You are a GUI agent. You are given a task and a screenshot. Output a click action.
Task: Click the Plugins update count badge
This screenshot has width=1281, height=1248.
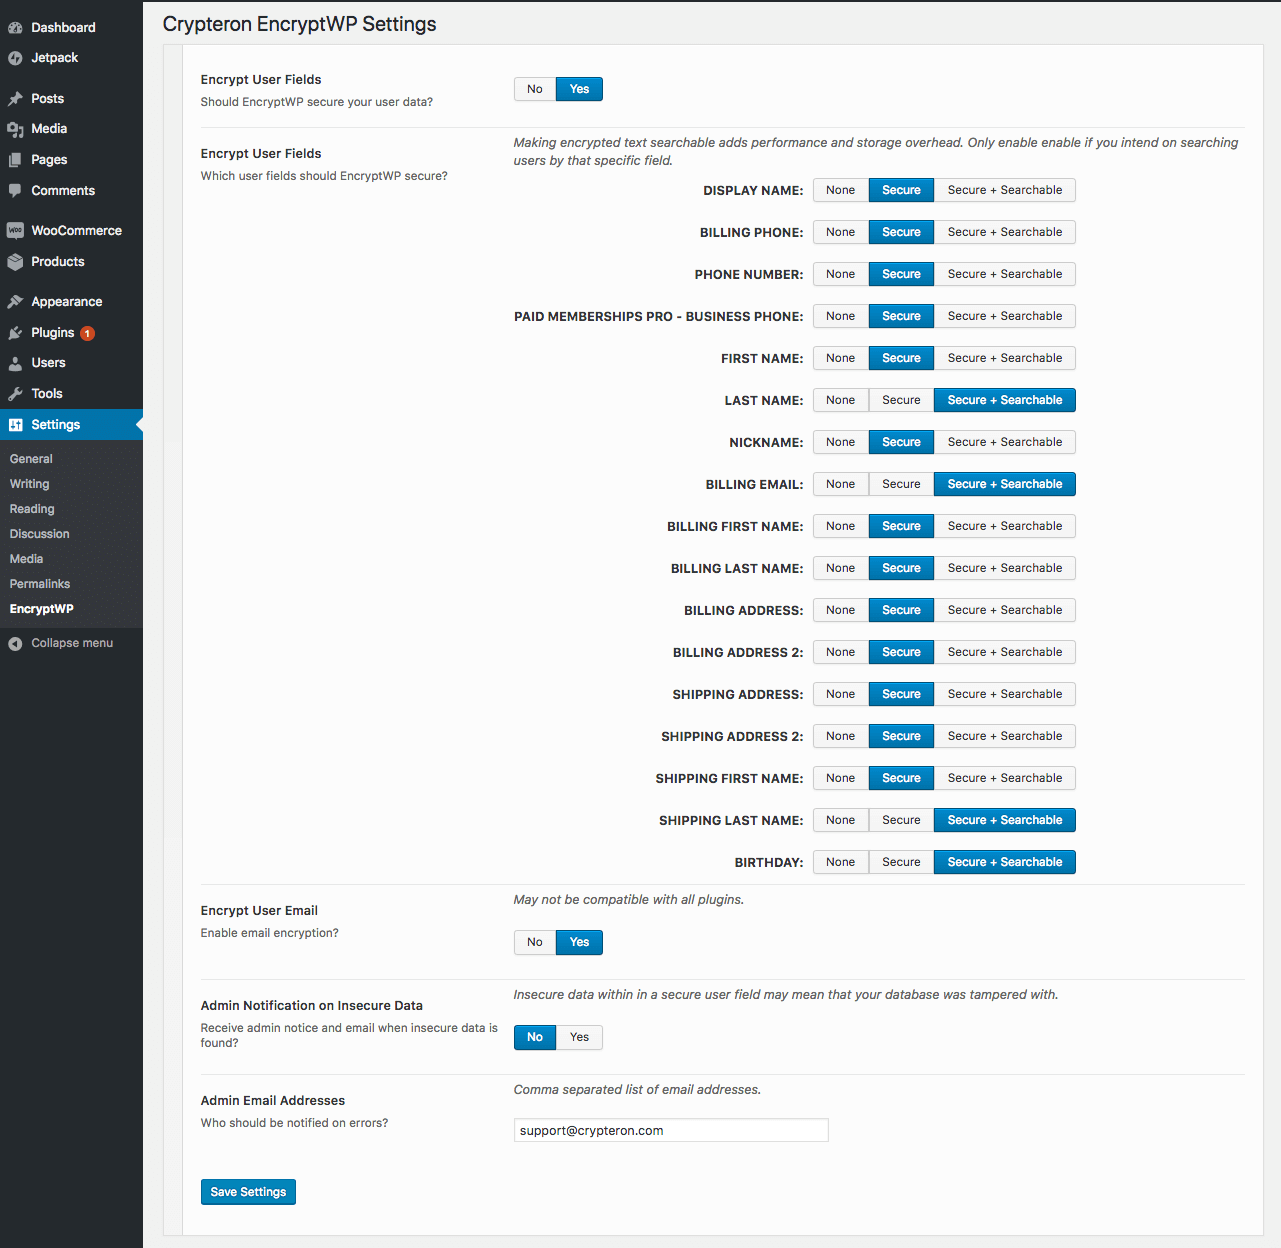click(x=88, y=333)
